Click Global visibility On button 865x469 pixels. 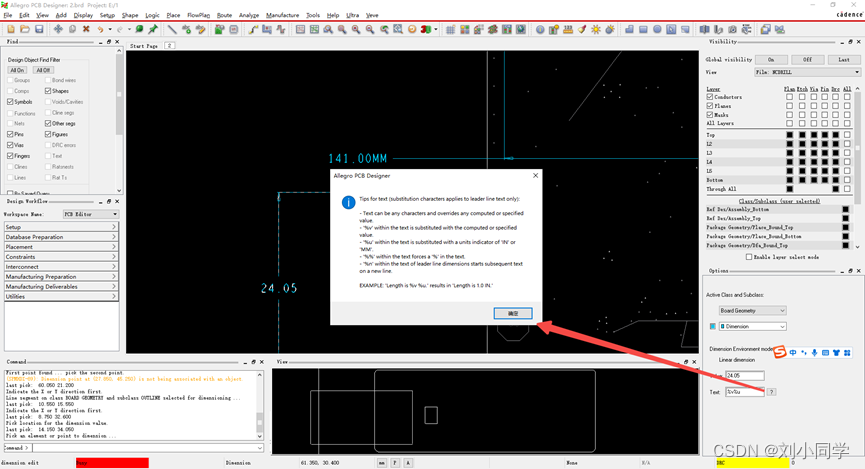coord(771,60)
